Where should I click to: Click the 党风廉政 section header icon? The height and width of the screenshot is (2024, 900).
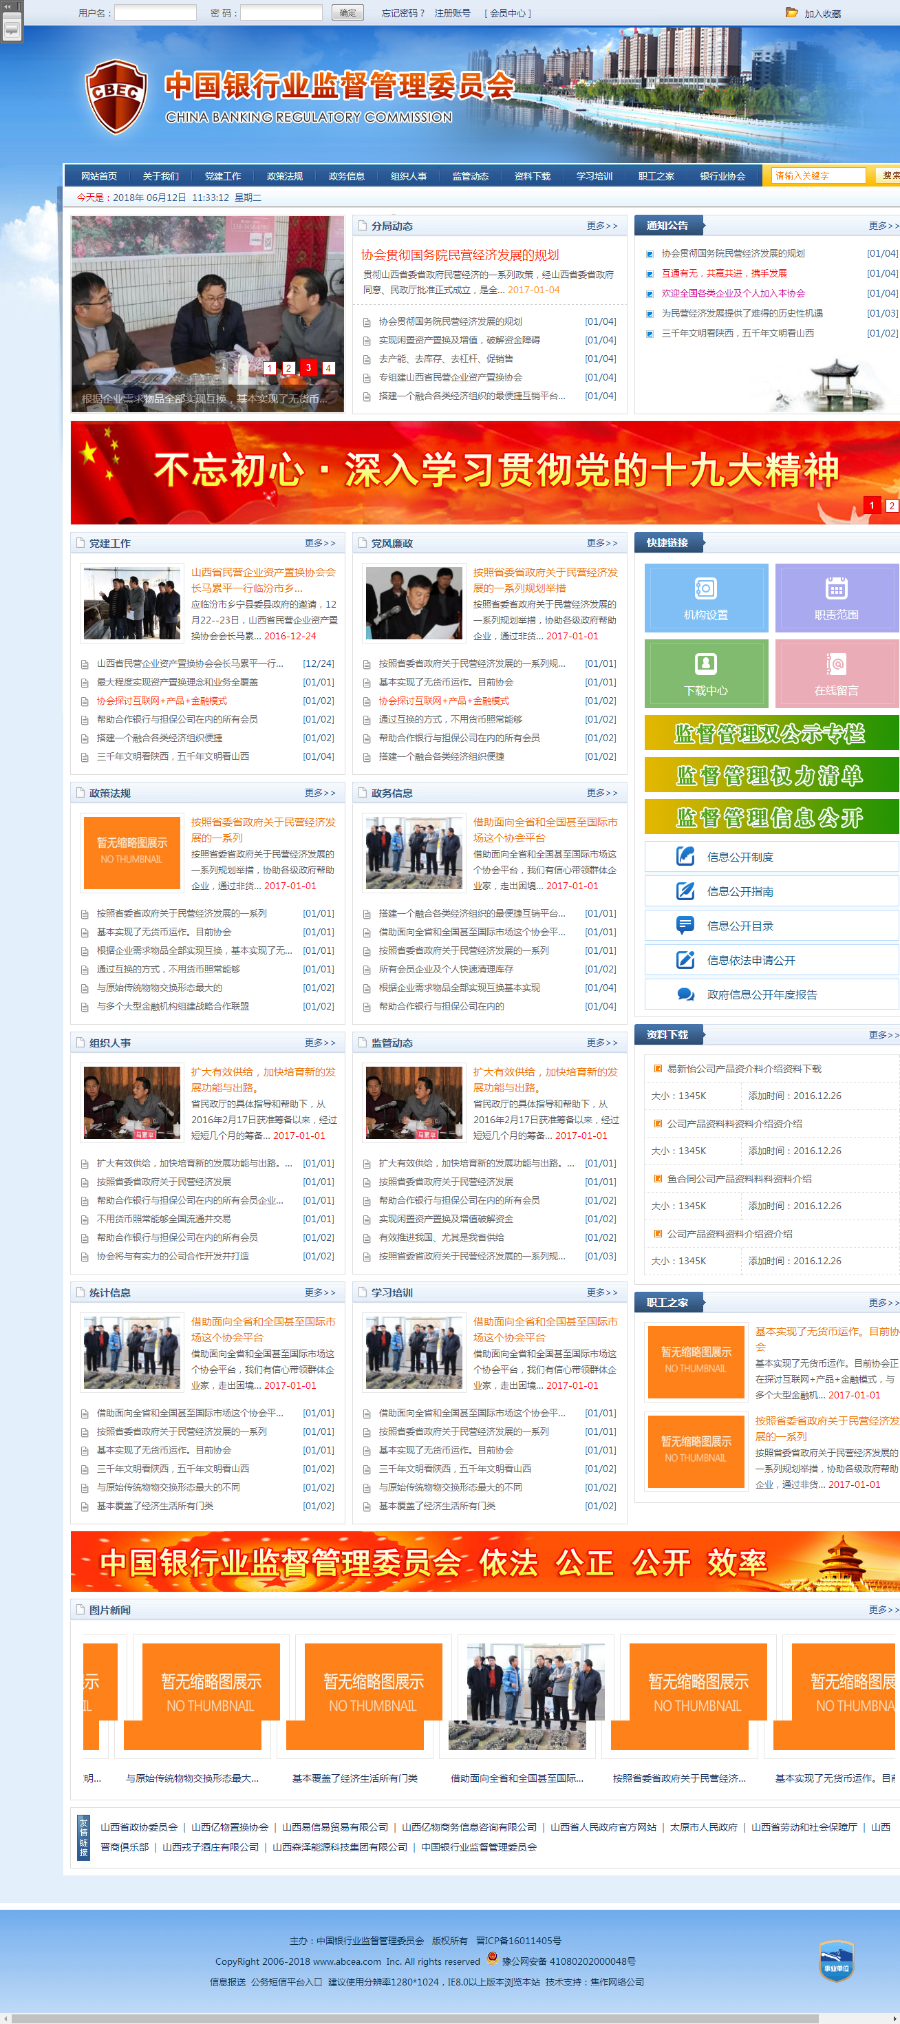click(363, 543)
